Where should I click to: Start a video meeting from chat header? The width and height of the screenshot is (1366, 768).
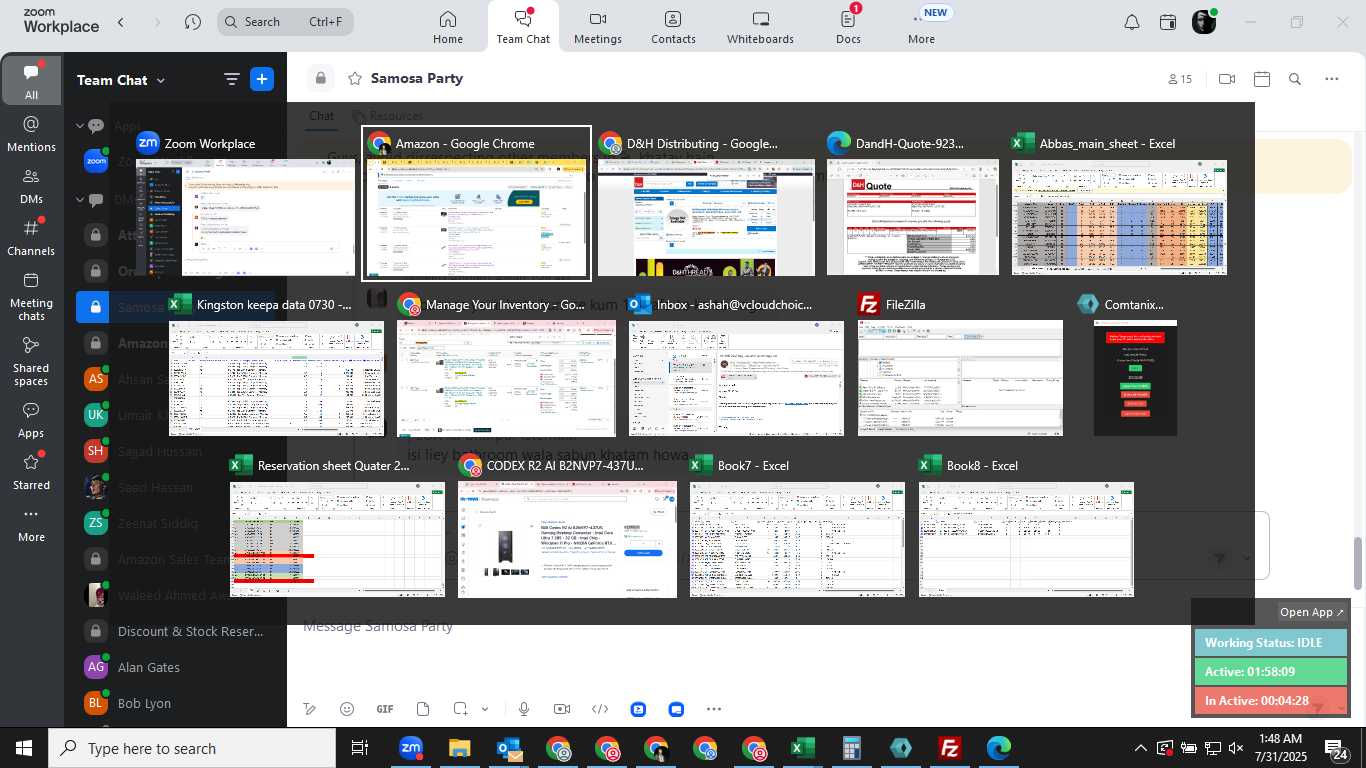coord(1227,79)
